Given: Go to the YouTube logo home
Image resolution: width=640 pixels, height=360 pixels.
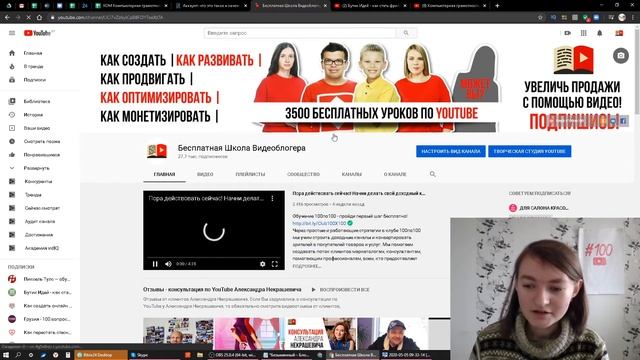Looking at the screenshot, I should (38, 33).
